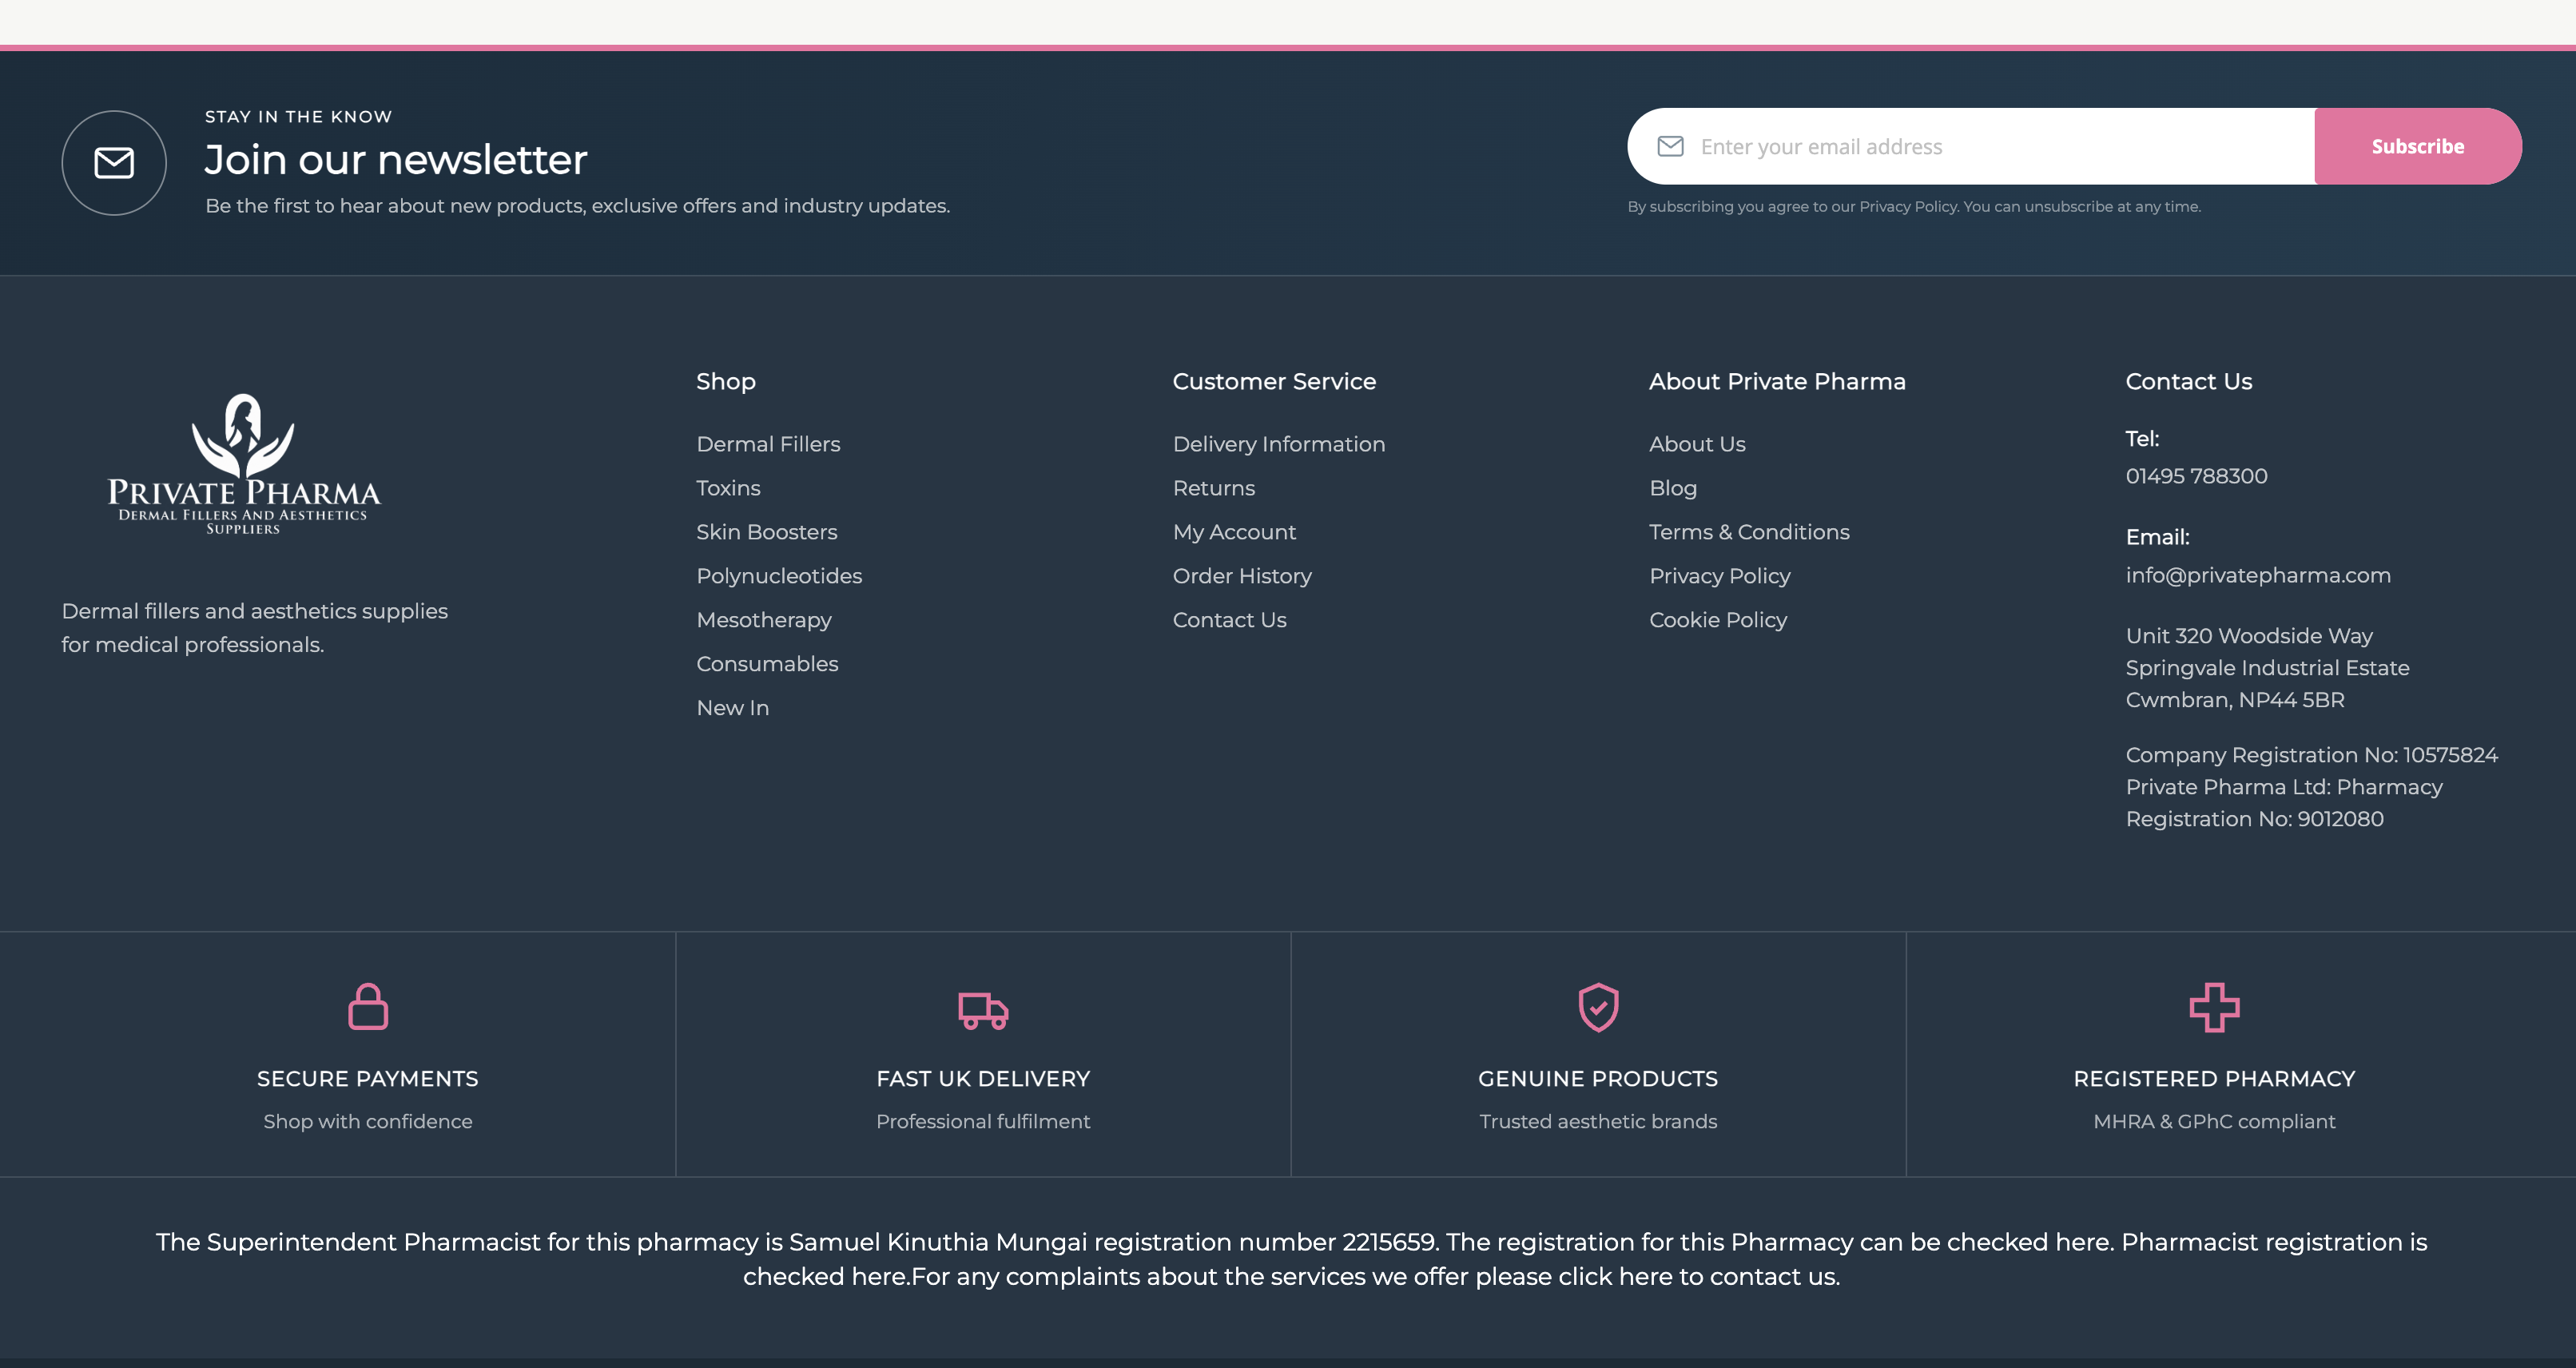Open the Mesotherapy link
The width and height of the screenshot is (2576, 1368).
coord(764,620)
